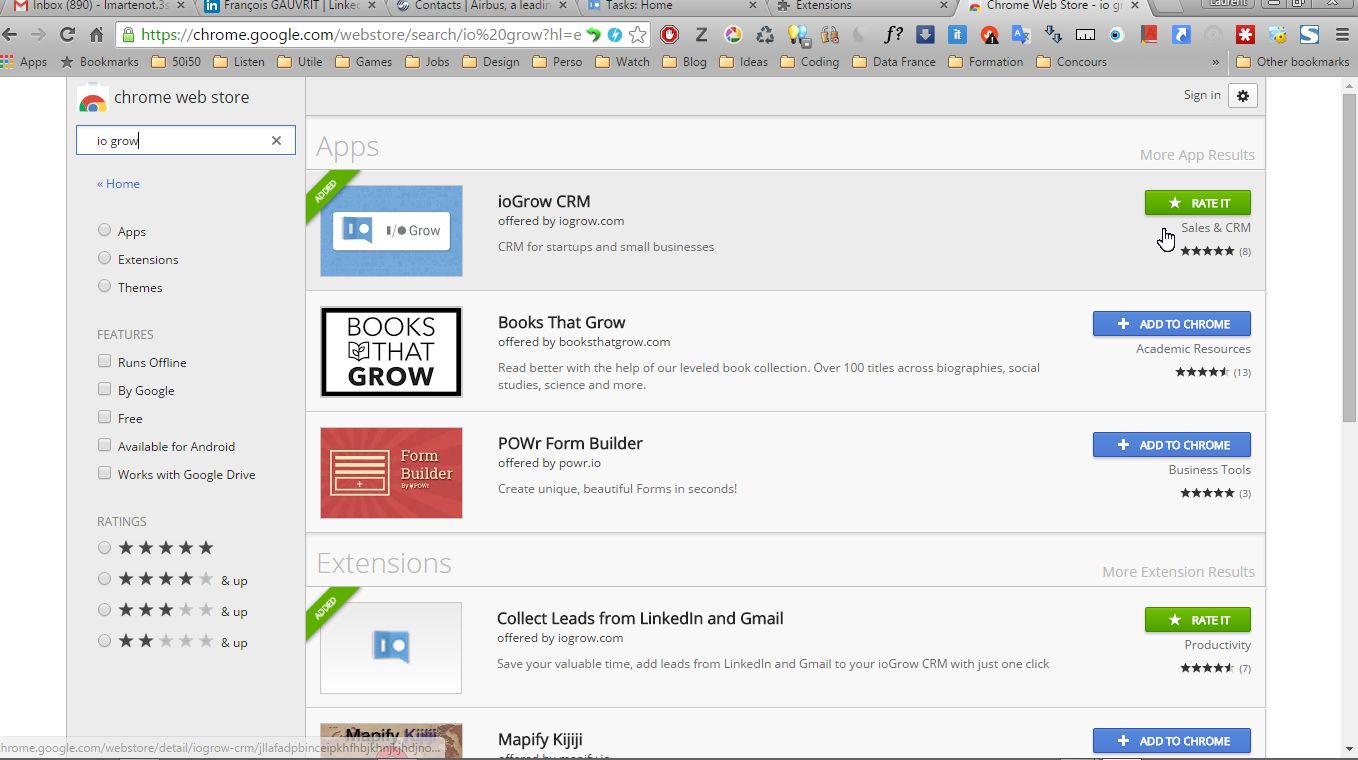Expand hidden bookmarks with the chevron
1358x760 pixels.
click(x=1216, y=62)
